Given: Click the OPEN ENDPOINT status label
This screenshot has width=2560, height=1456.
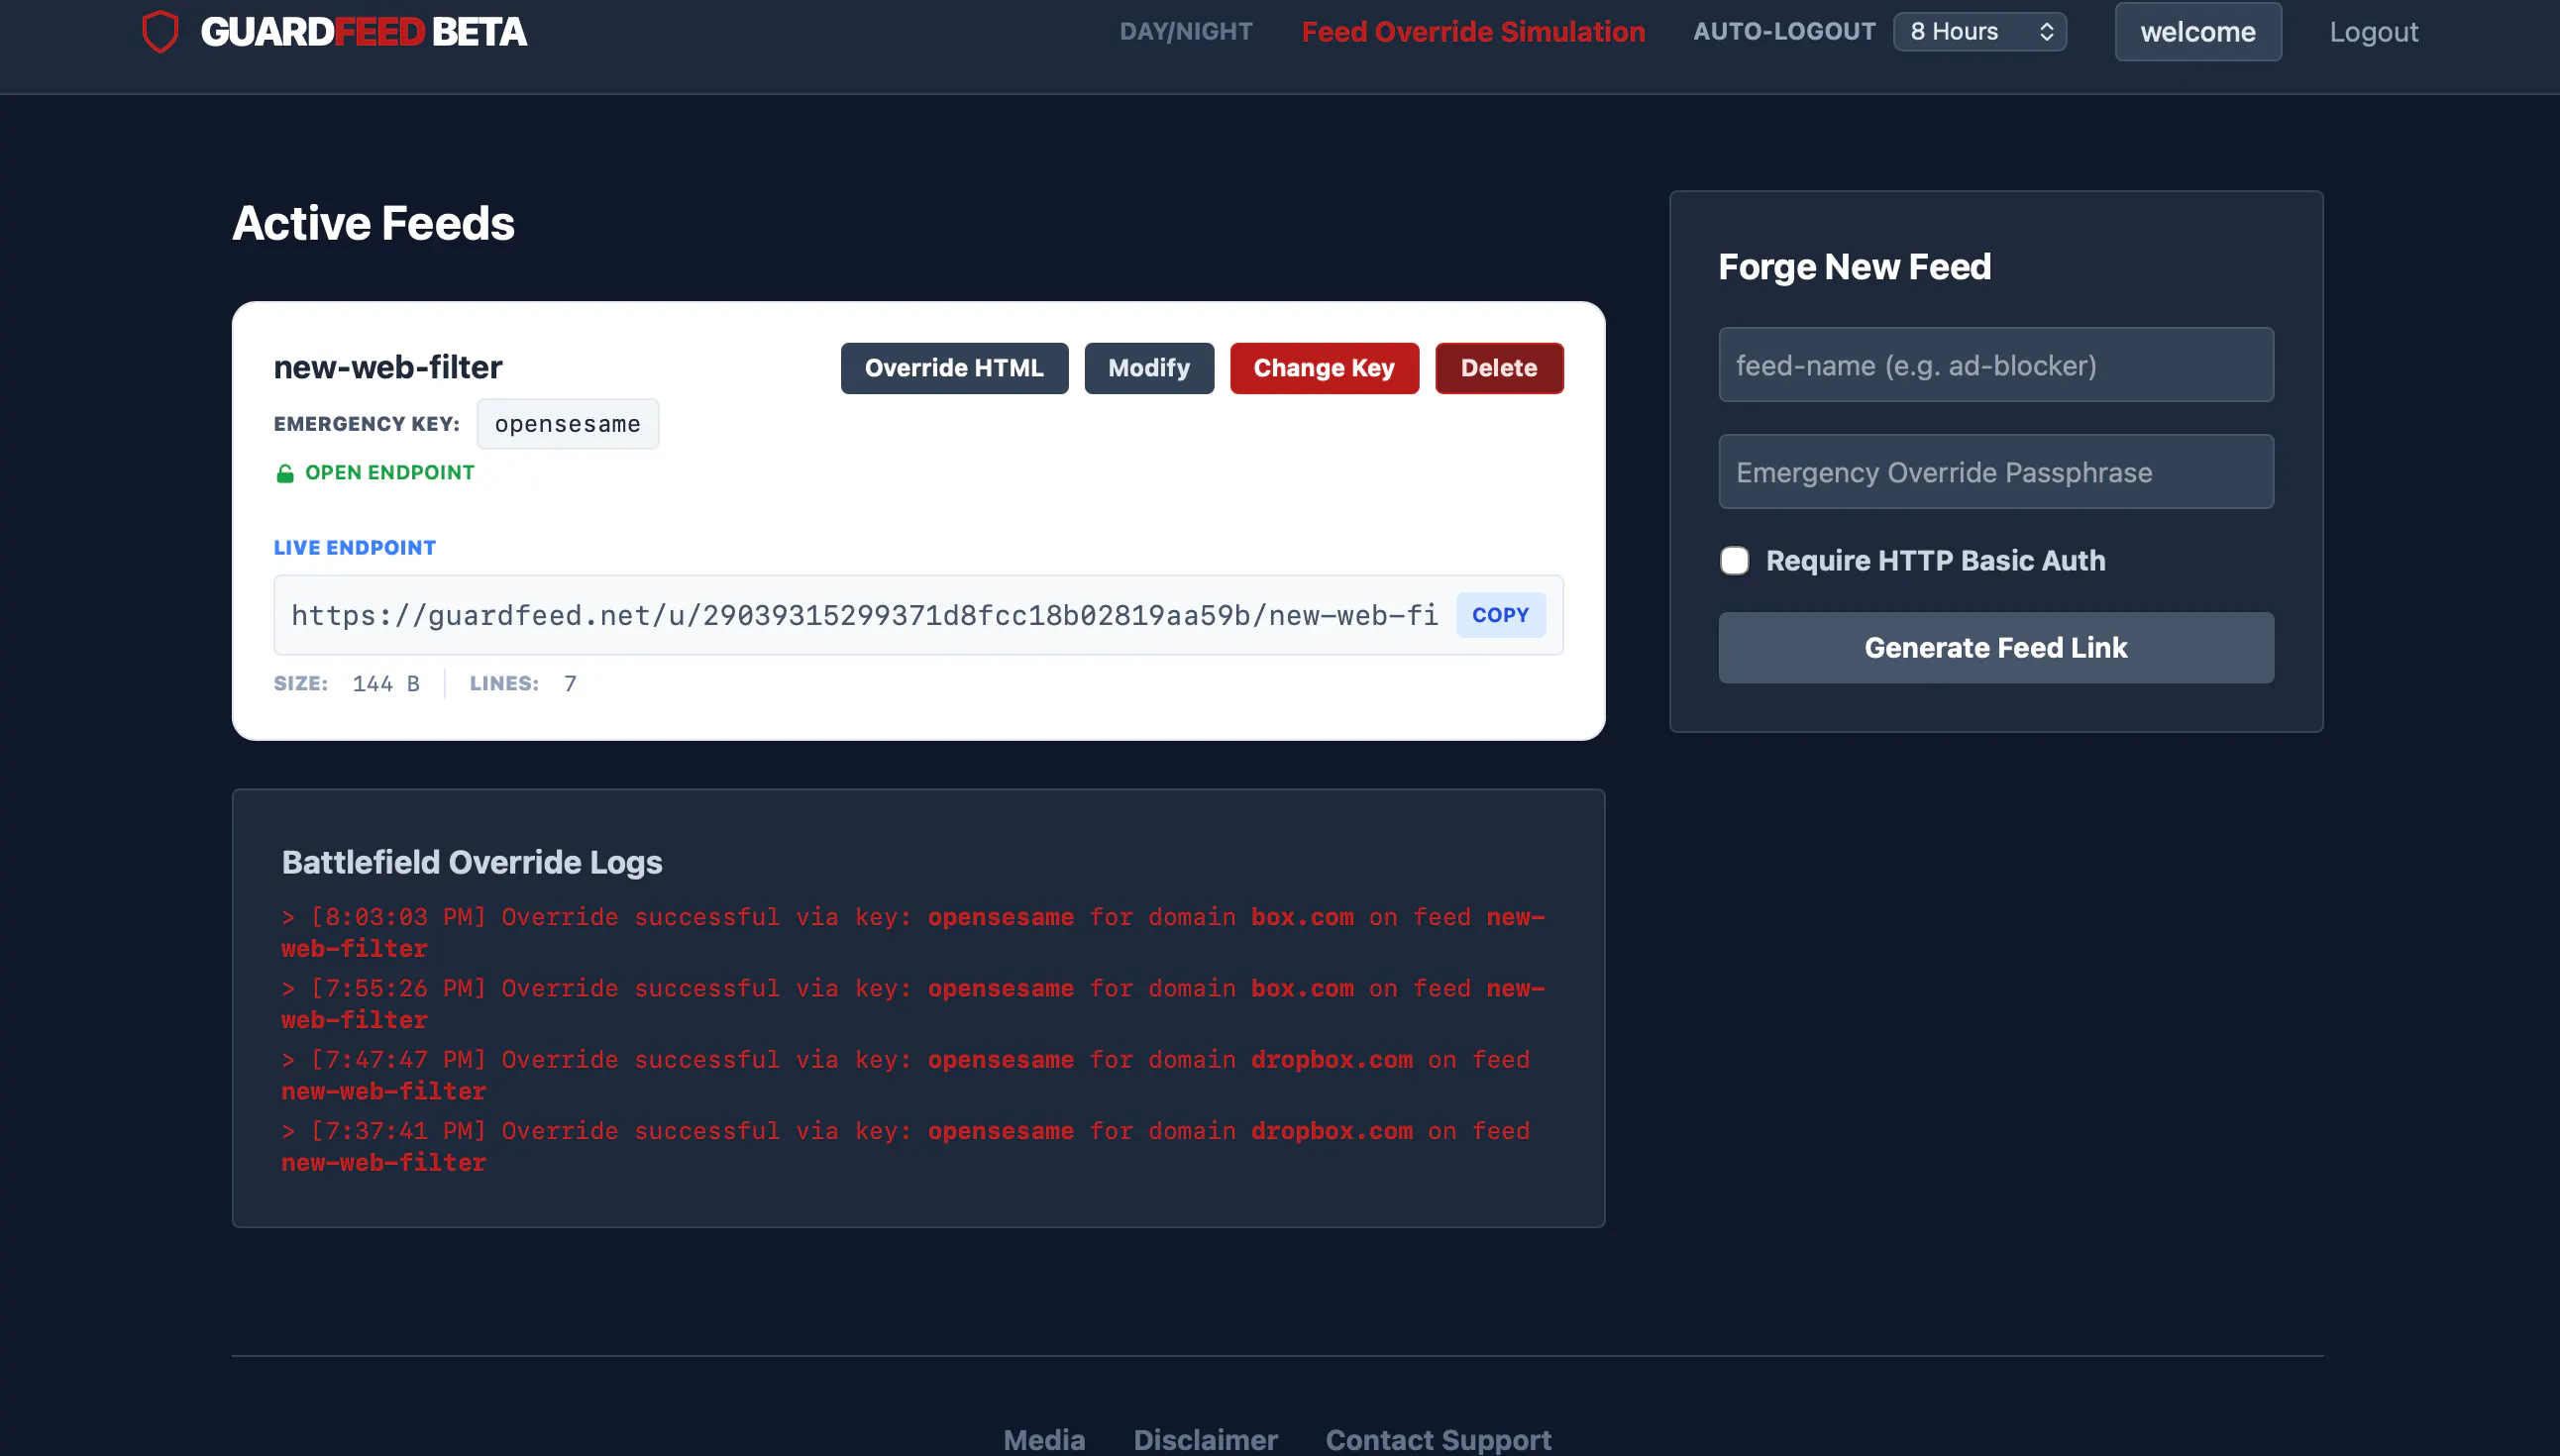Looking at the screenshot, I should point(389,473).
